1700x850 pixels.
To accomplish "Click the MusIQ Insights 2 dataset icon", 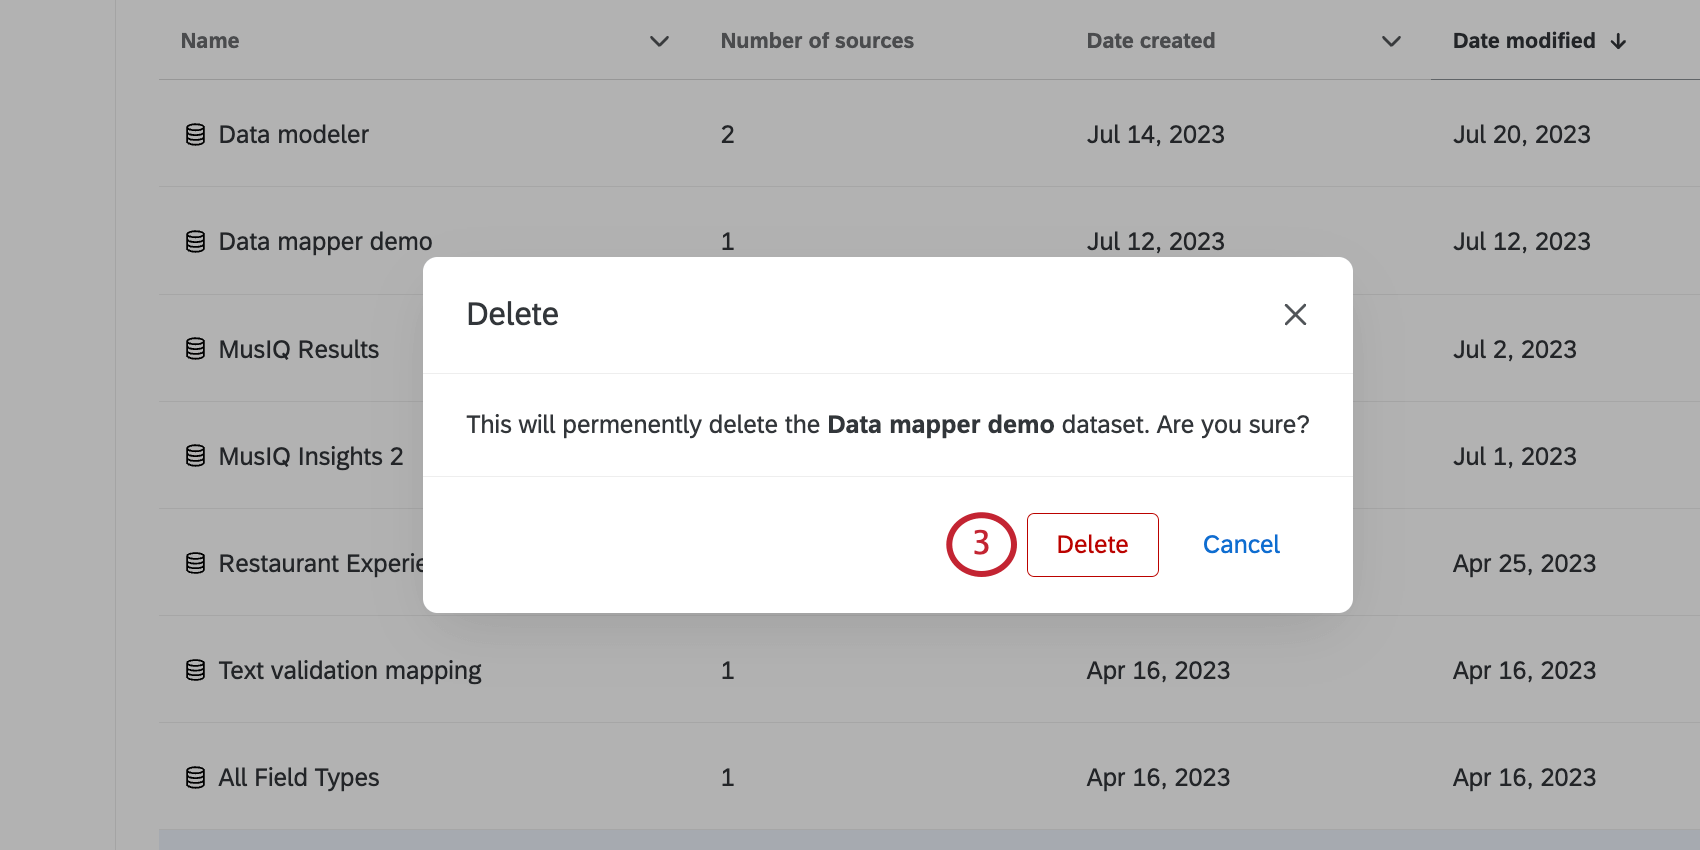I will (x=196, y=456).
